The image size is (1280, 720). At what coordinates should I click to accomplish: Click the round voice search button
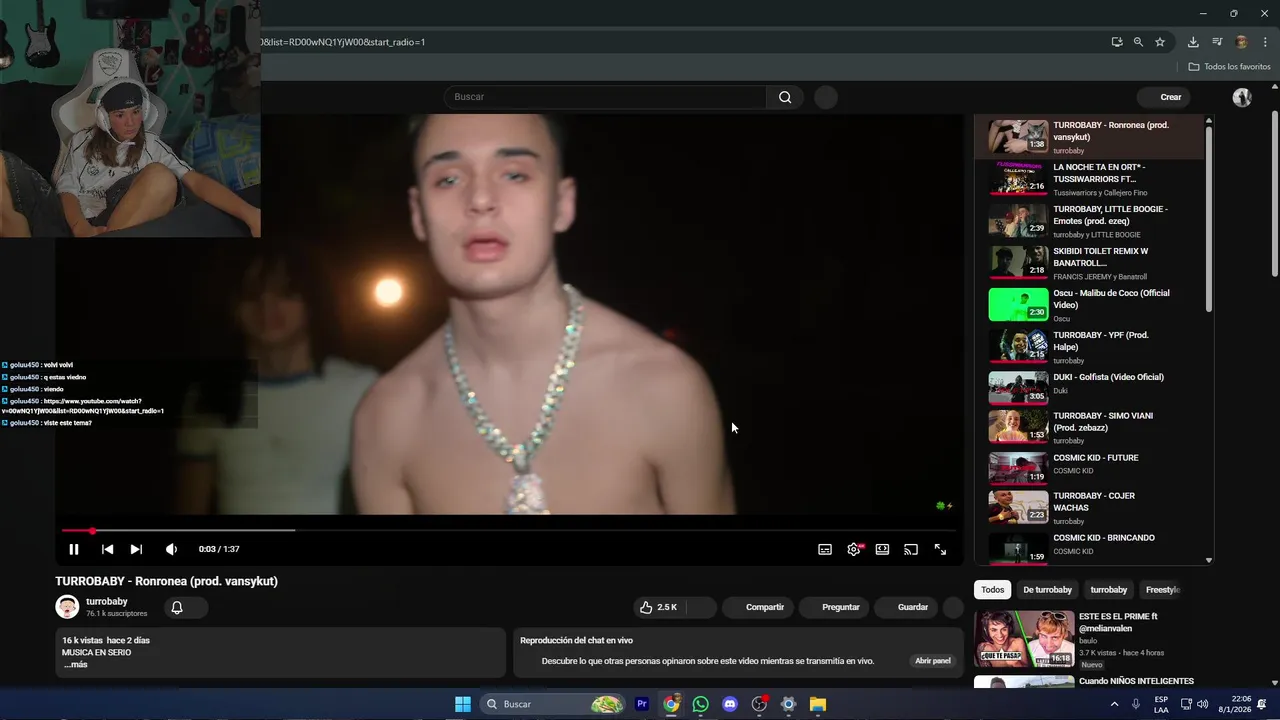tap(826, 97)
